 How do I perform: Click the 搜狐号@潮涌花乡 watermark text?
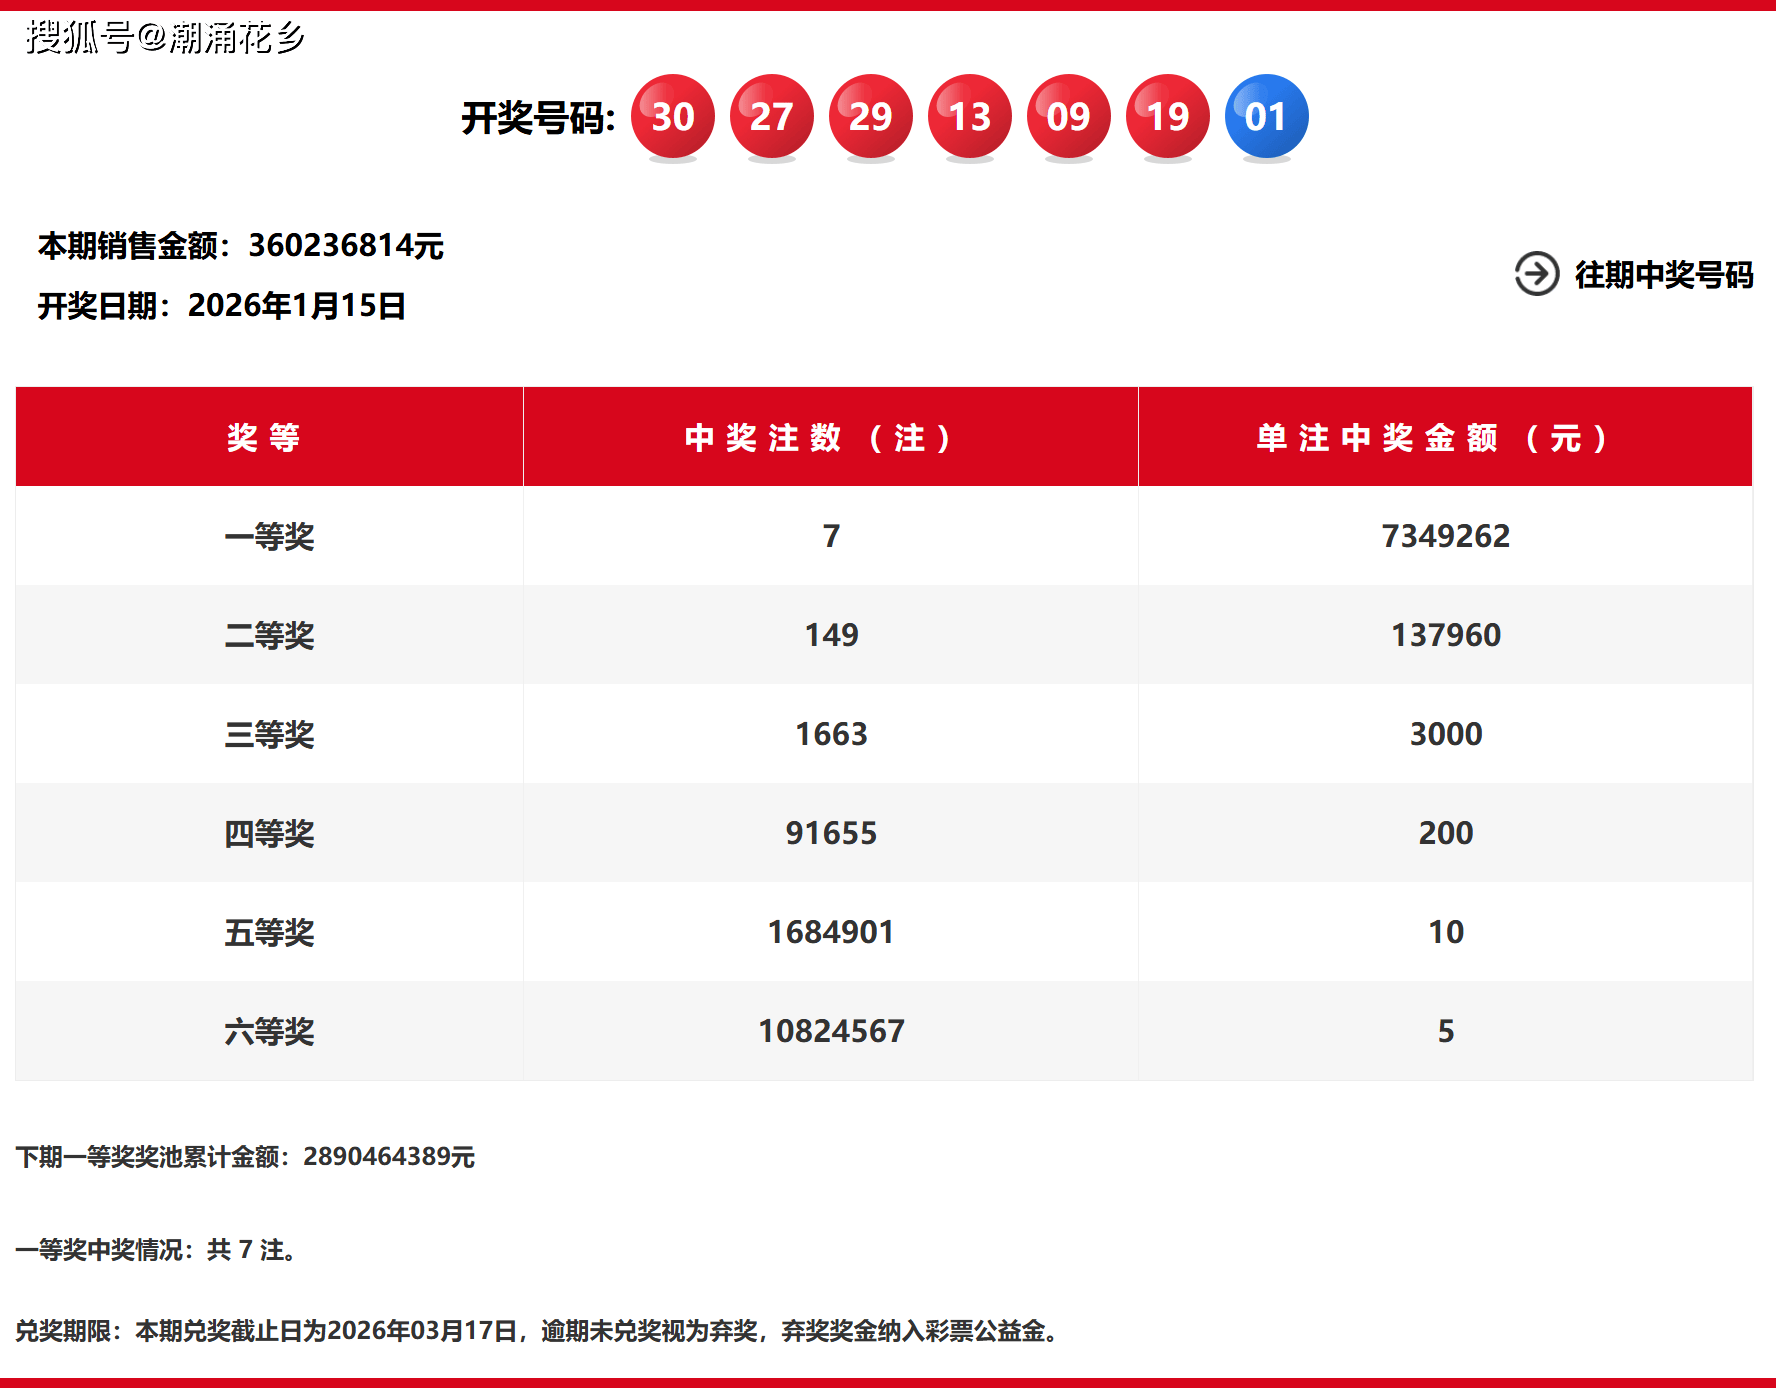pos(165,38)
